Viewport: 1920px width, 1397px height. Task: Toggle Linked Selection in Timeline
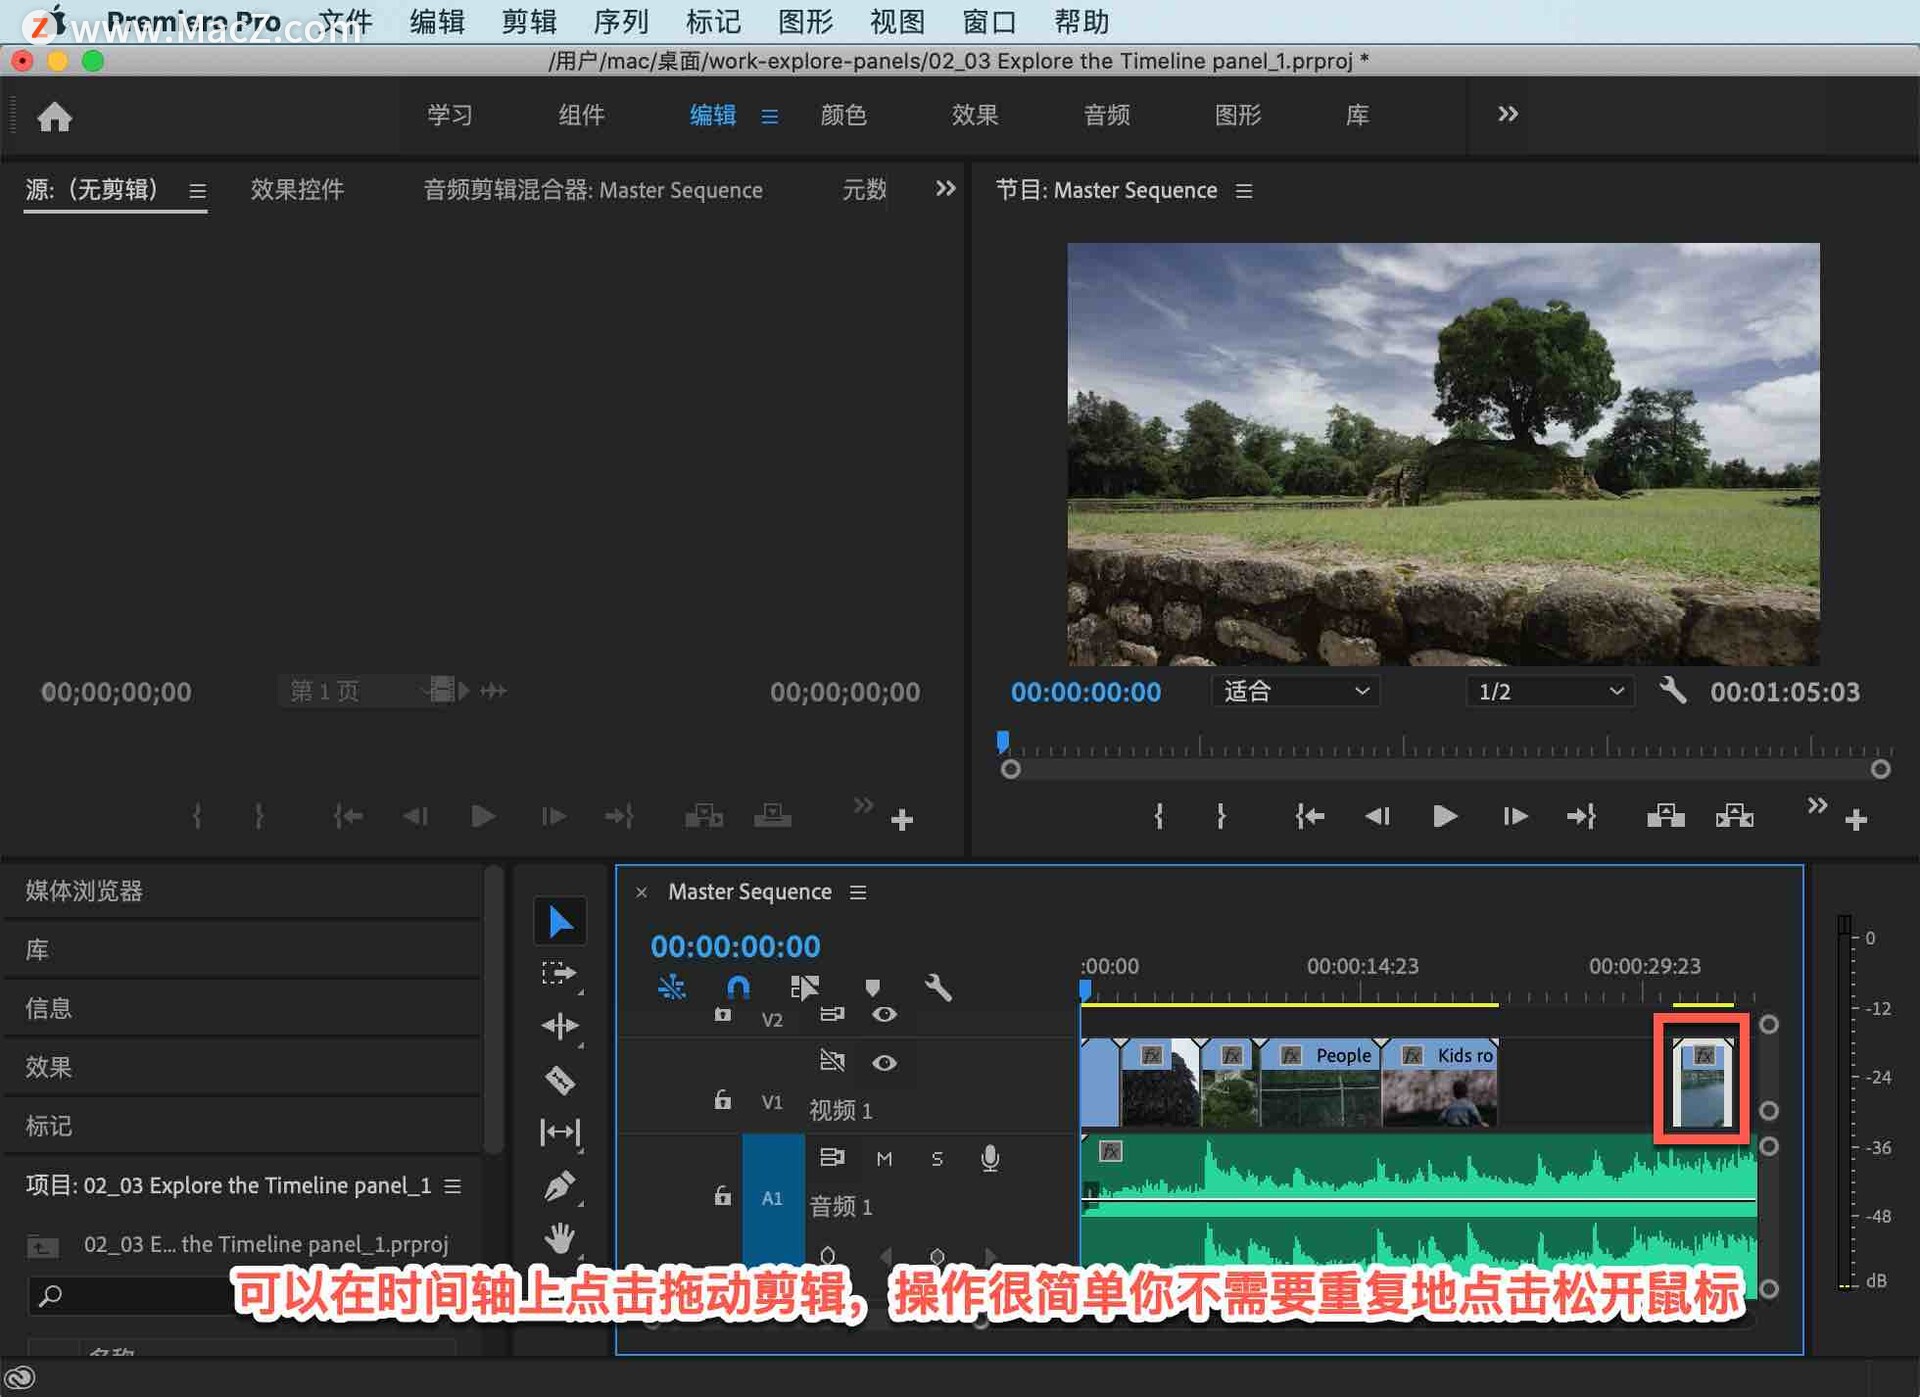click(x=805, y=988)
